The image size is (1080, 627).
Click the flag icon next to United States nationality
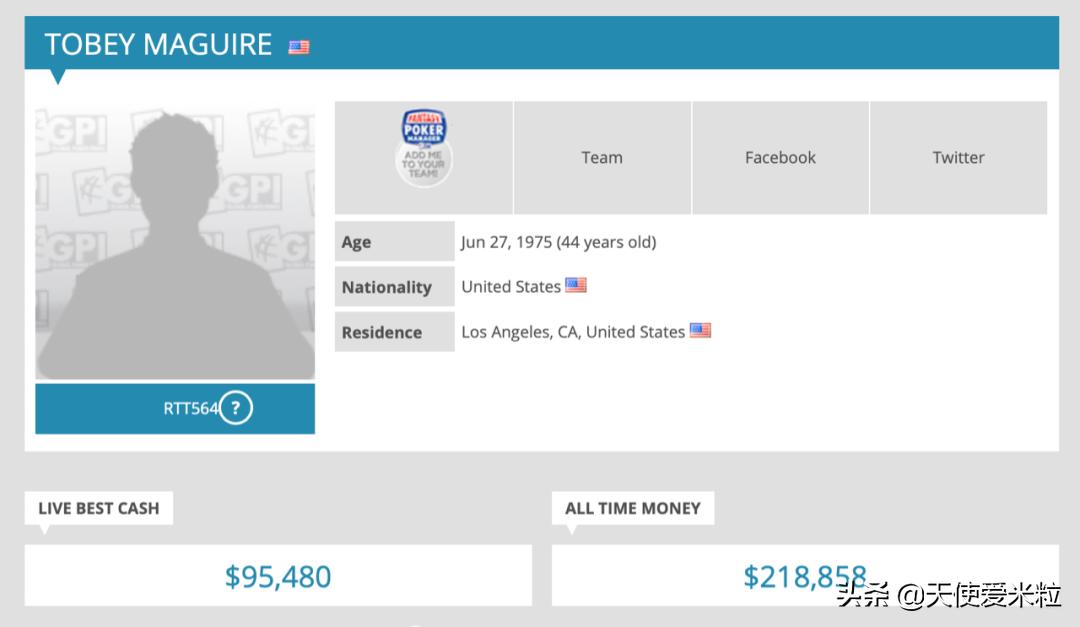[x=576, y=285]
